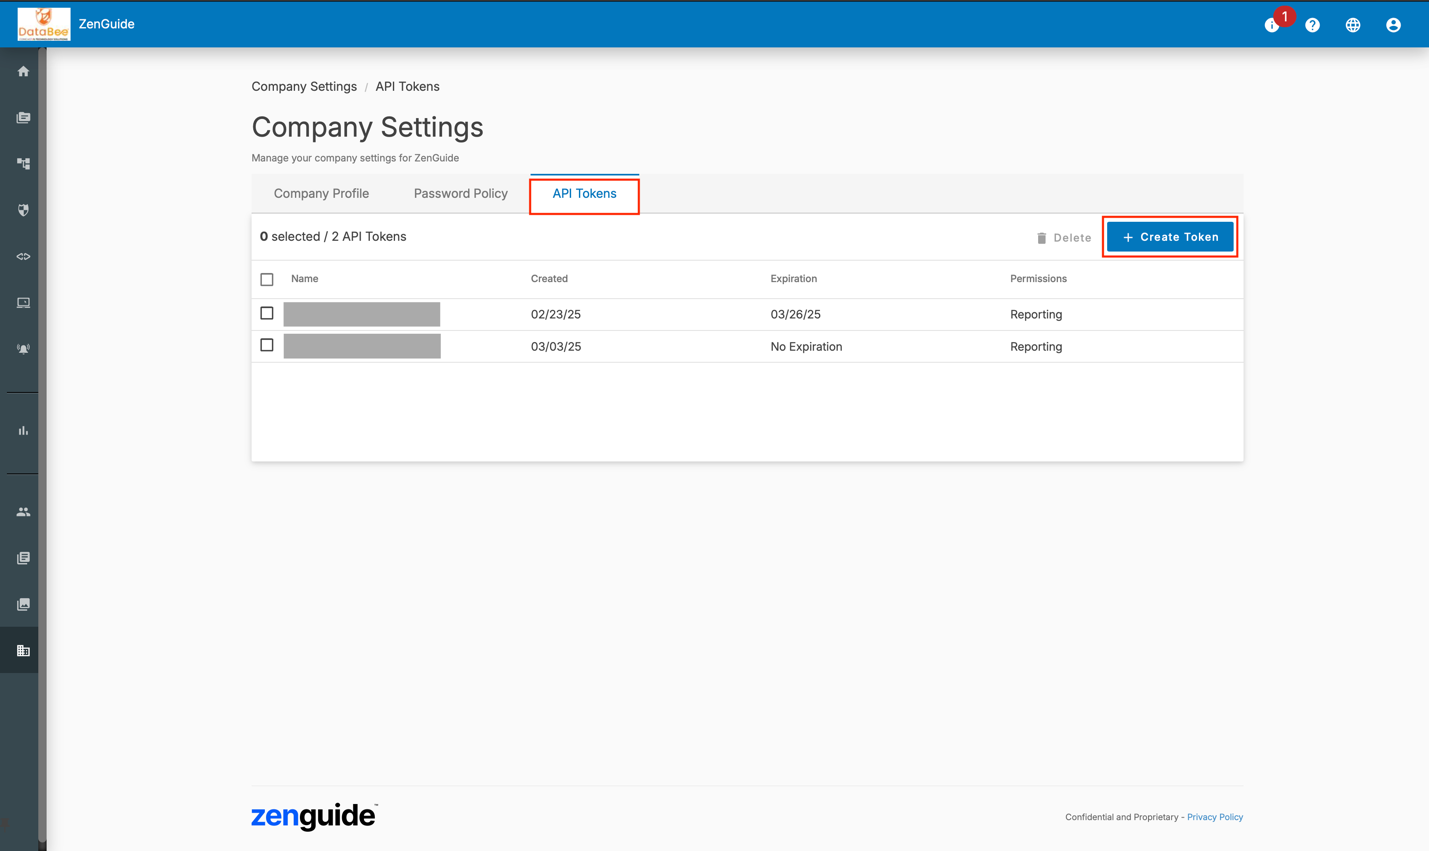Click the info notification icon with badge
The height and width of the screenshot is (851, 1429).
pos(1272,25)
